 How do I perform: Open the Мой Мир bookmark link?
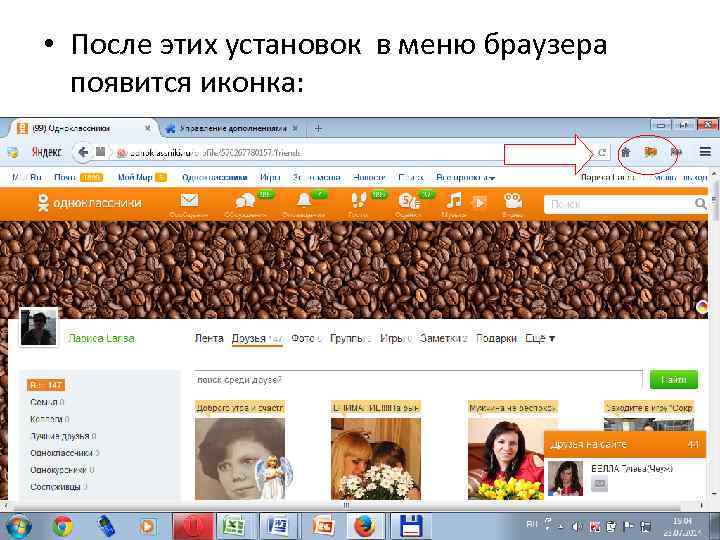pos(135,177)
